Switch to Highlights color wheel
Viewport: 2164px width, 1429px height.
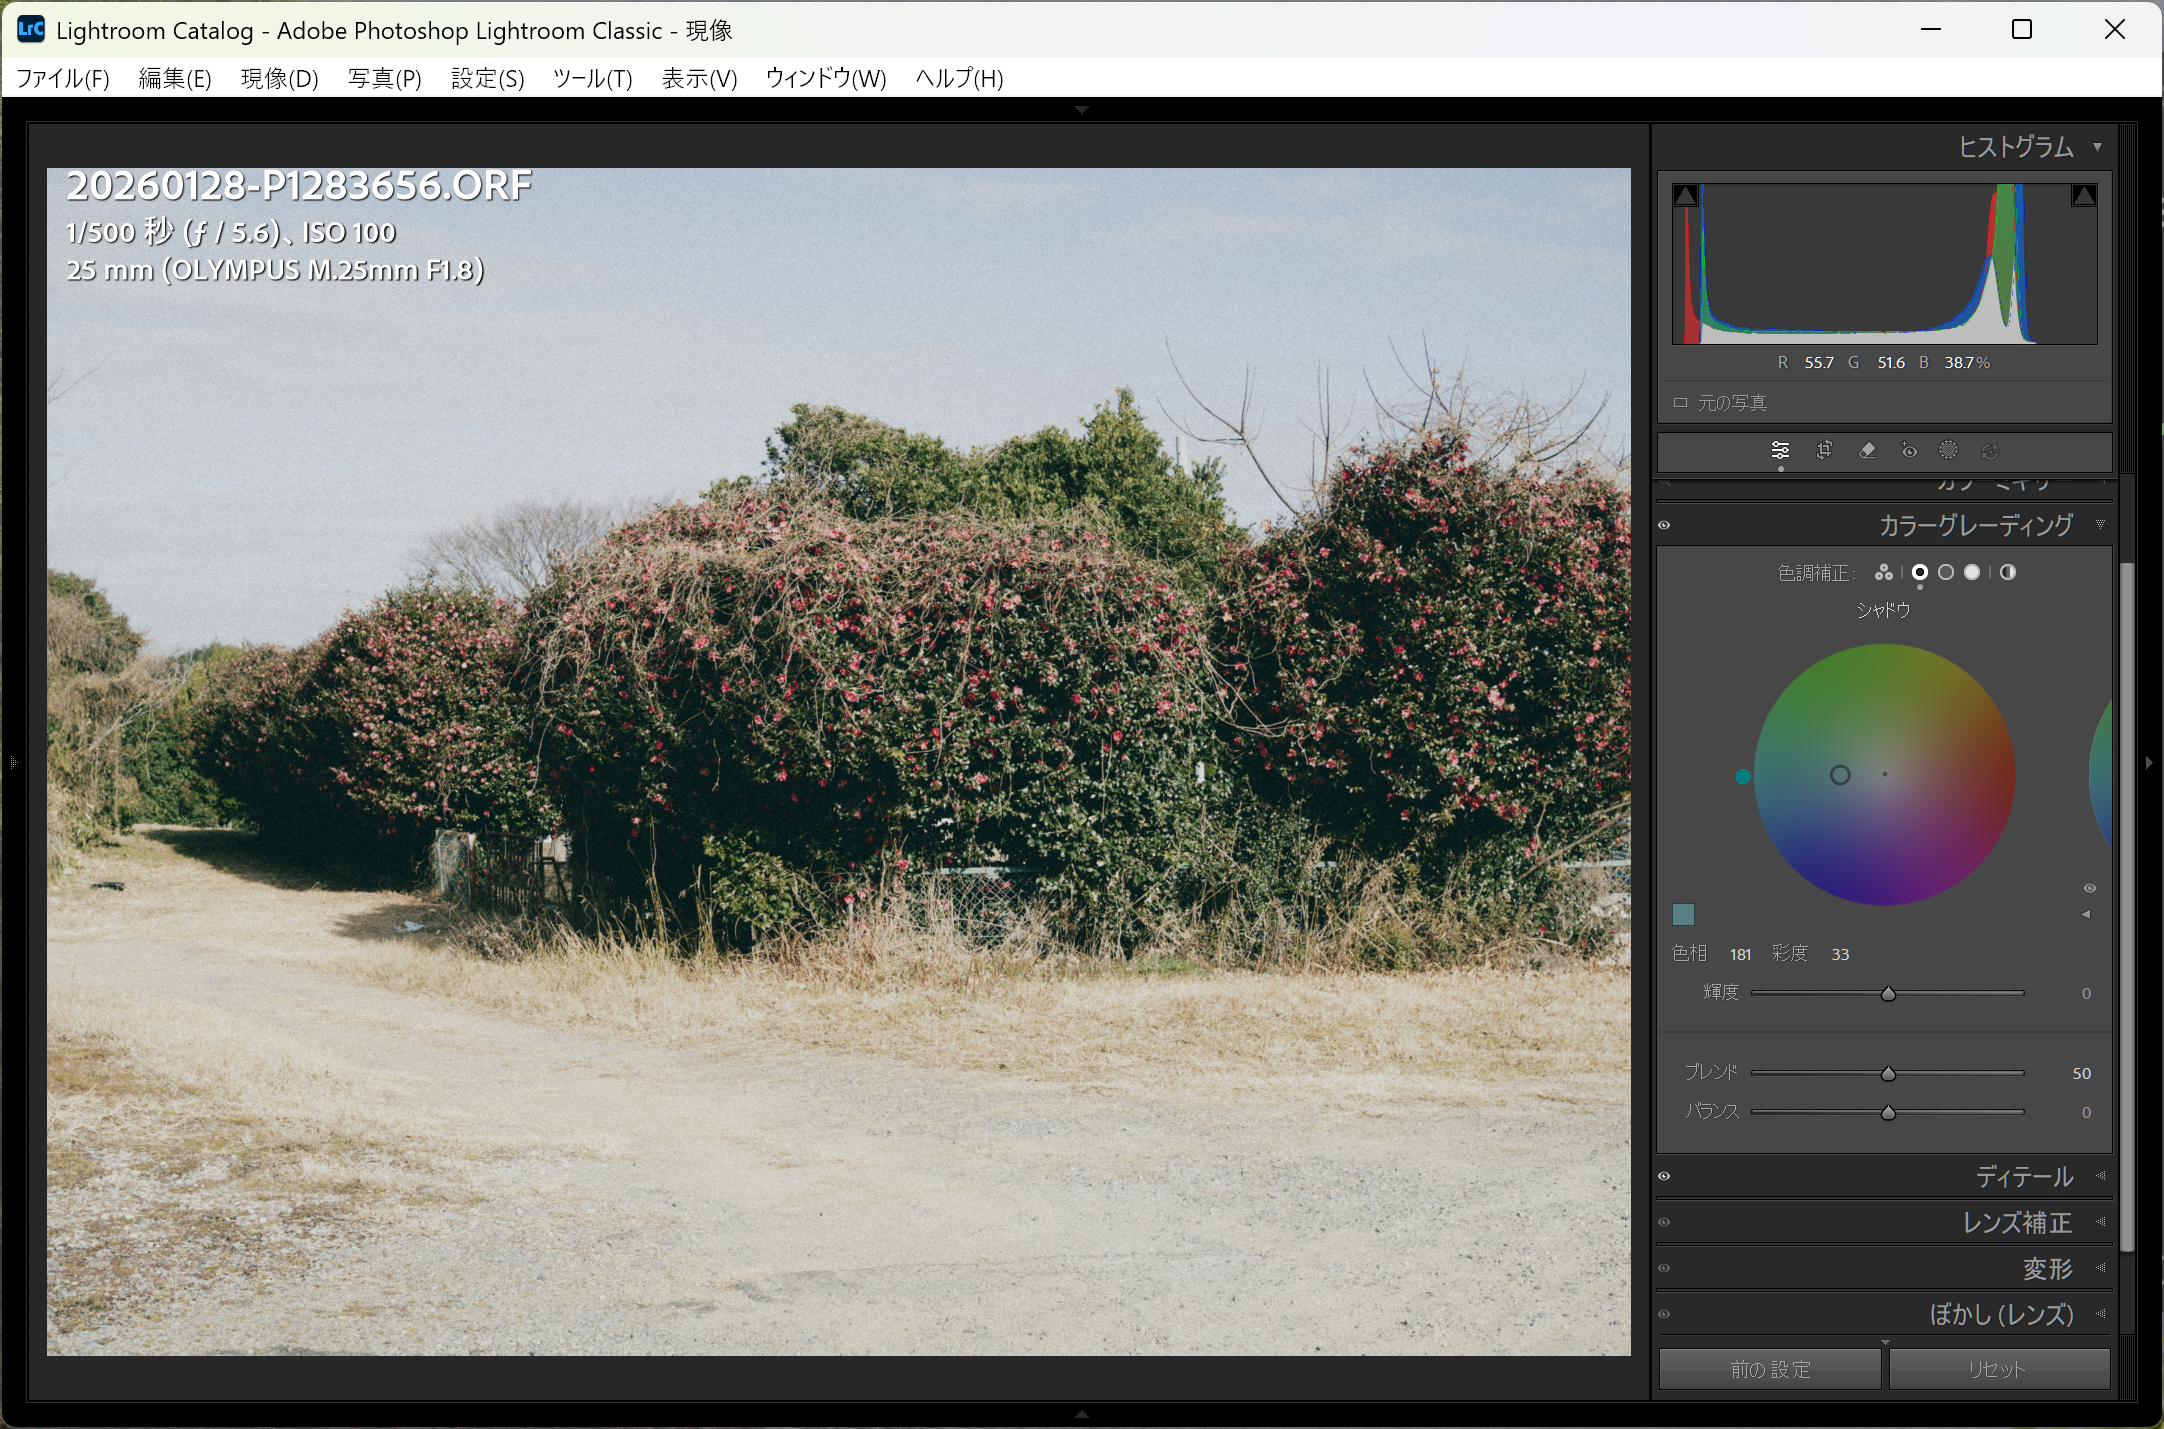(1972, 572)
